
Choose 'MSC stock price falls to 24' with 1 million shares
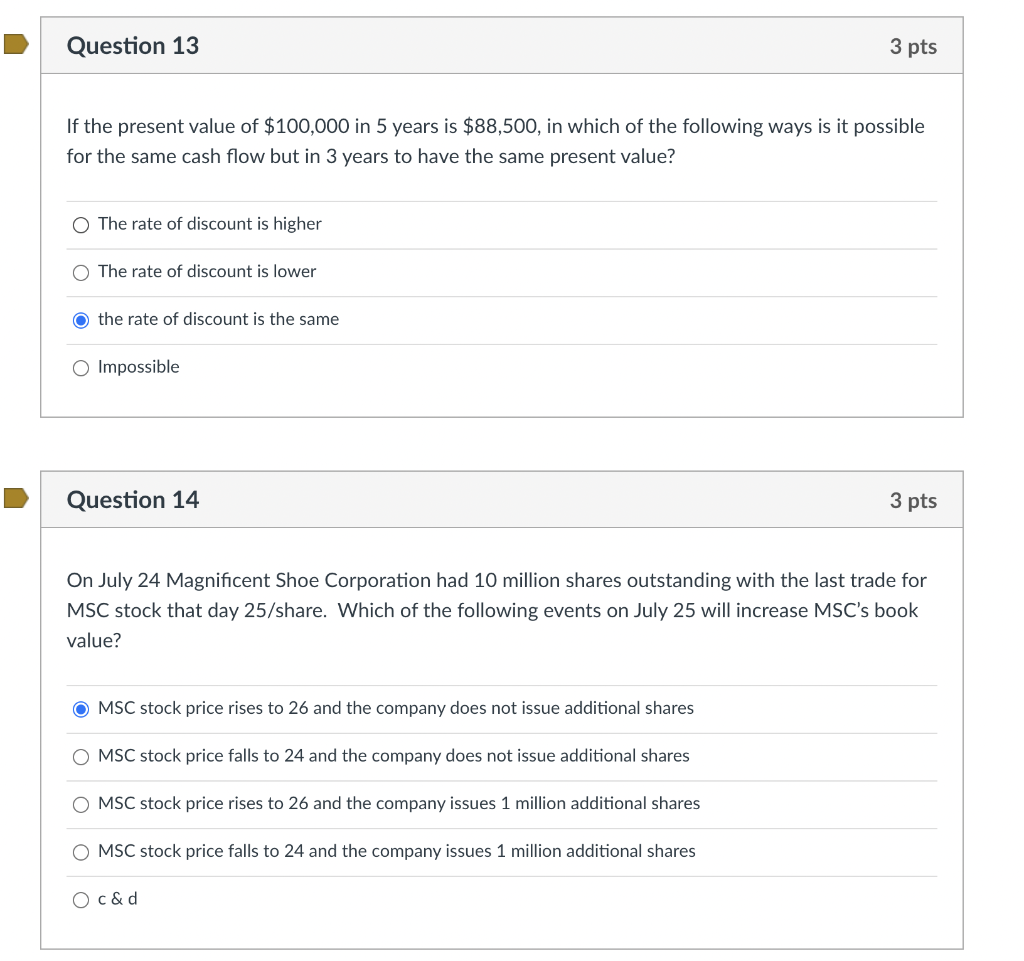[80, 851]
